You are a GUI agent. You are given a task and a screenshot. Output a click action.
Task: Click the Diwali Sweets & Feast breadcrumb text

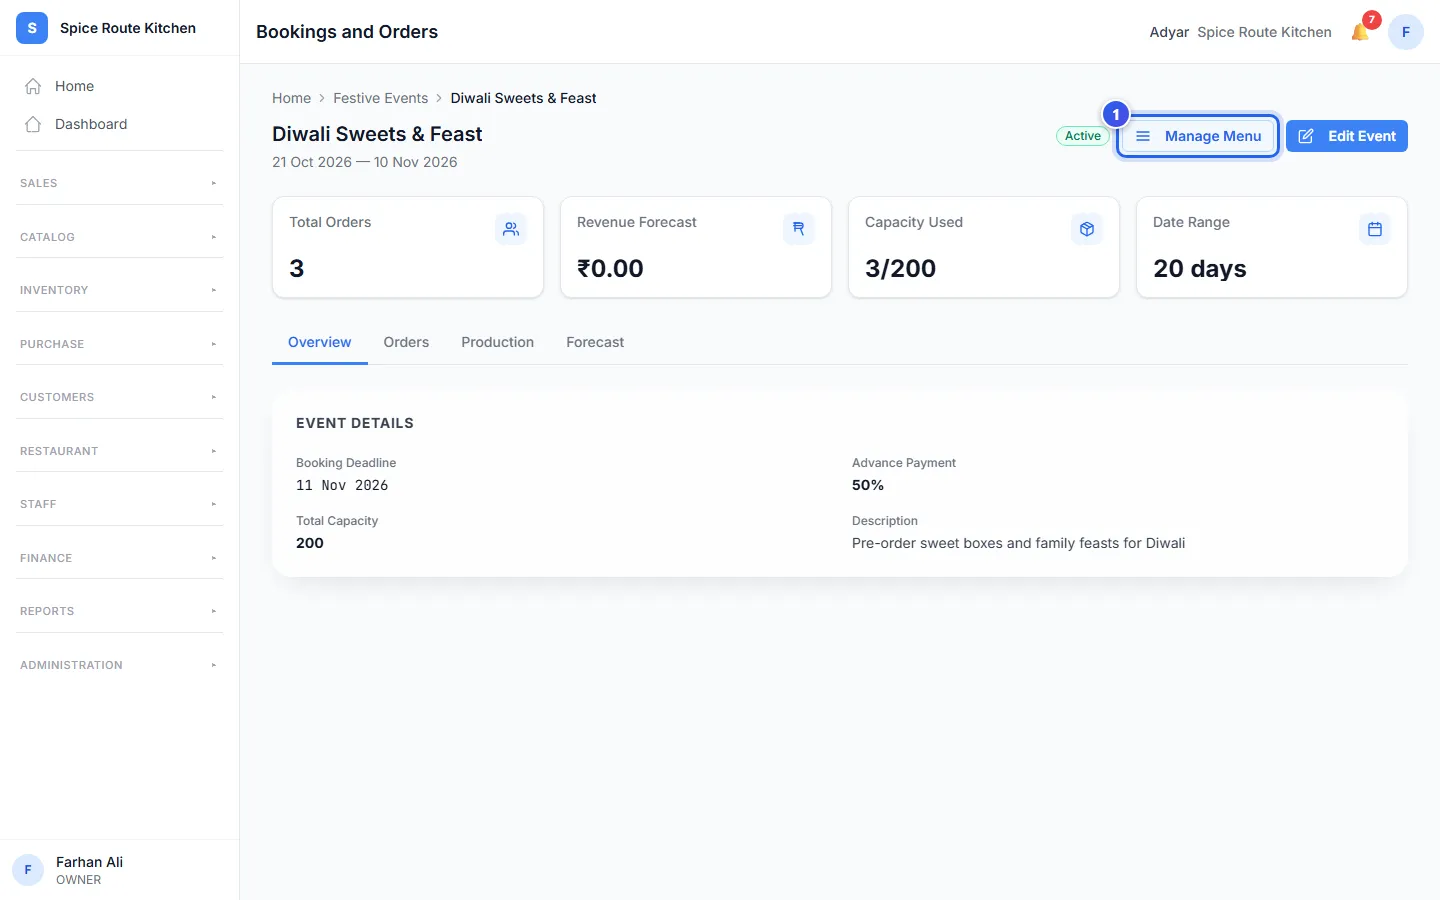pyautogui.click(x=523, y=98)
